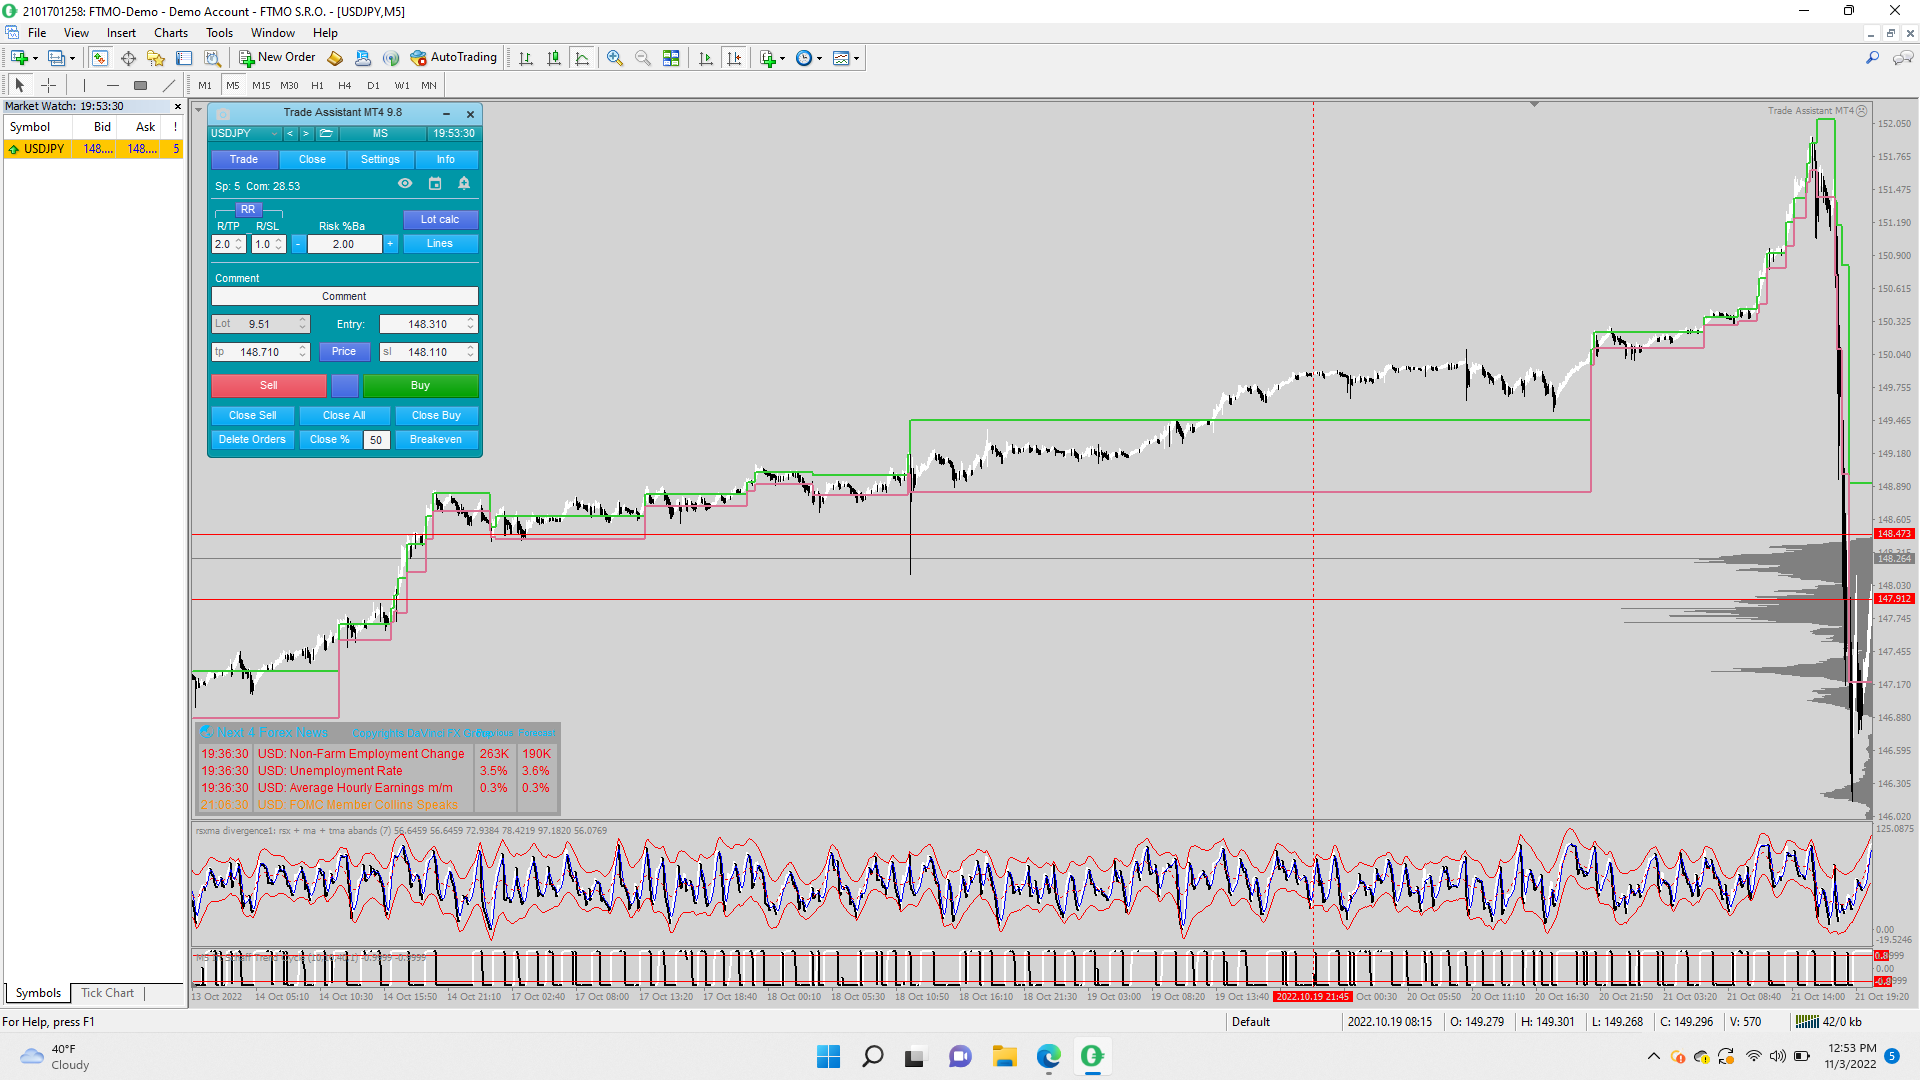
Task: Draw a trendline with the line tool
Action: [x=169, y=85]
